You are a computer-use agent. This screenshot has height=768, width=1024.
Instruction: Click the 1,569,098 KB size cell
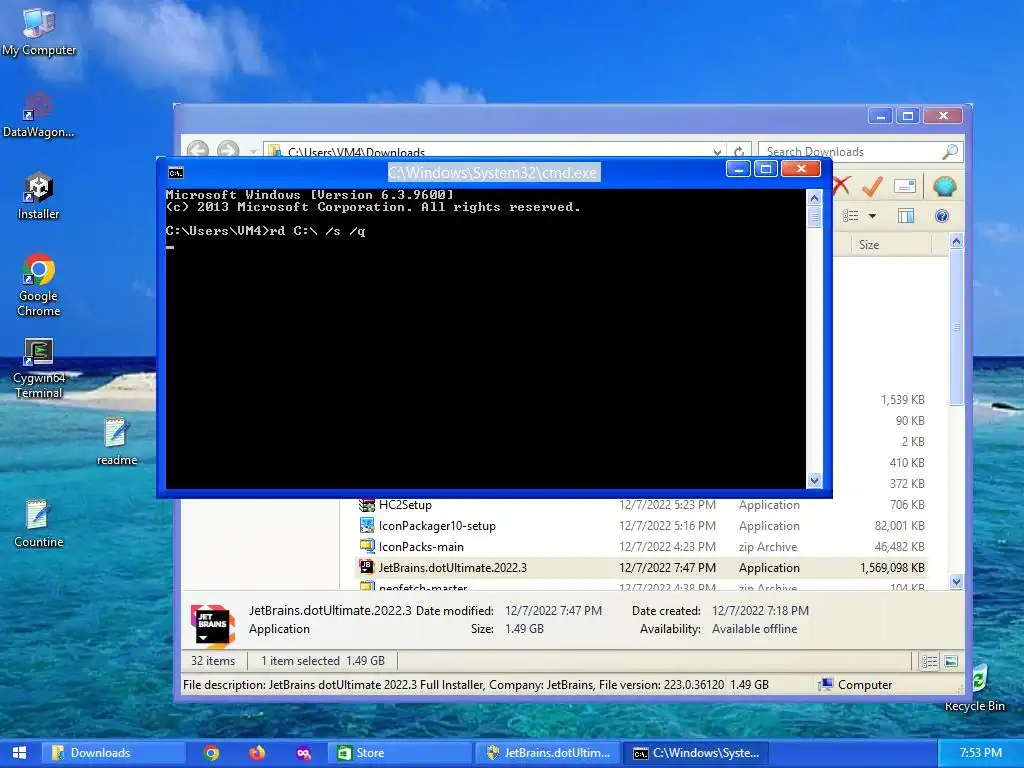[x=892, y=568]
